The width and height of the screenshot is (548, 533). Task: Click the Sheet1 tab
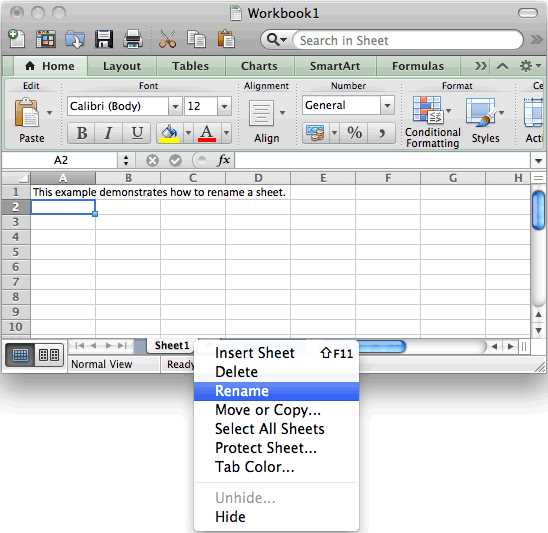(172, 346)
